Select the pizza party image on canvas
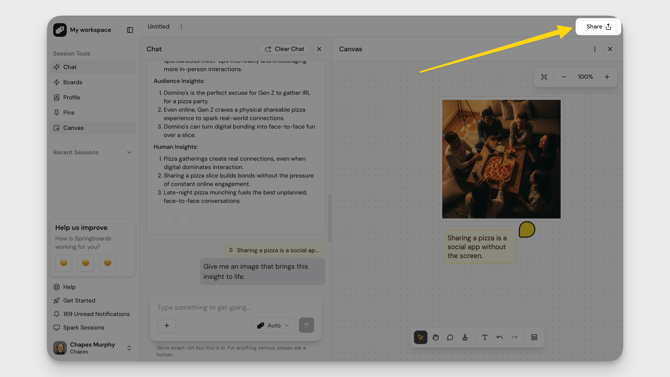 [x=501, y=159]
